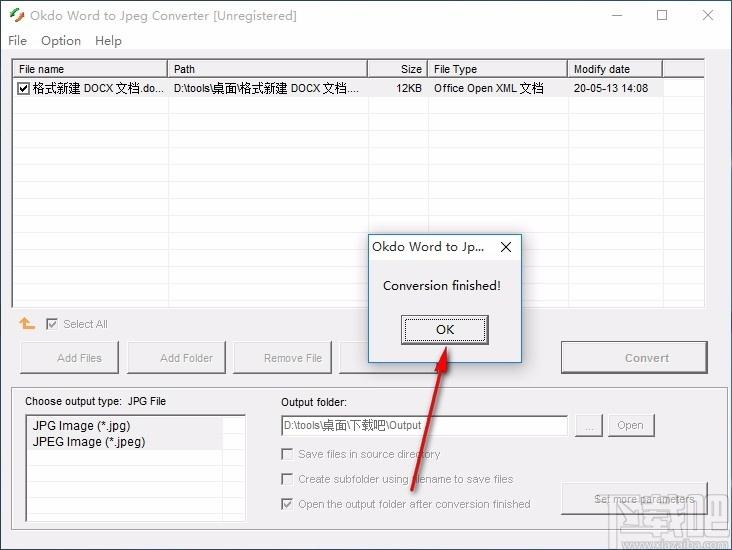This screenshot has width=732, height=550.
Task: Click the Set more parameters button
Action: click(x=634, y=499)
